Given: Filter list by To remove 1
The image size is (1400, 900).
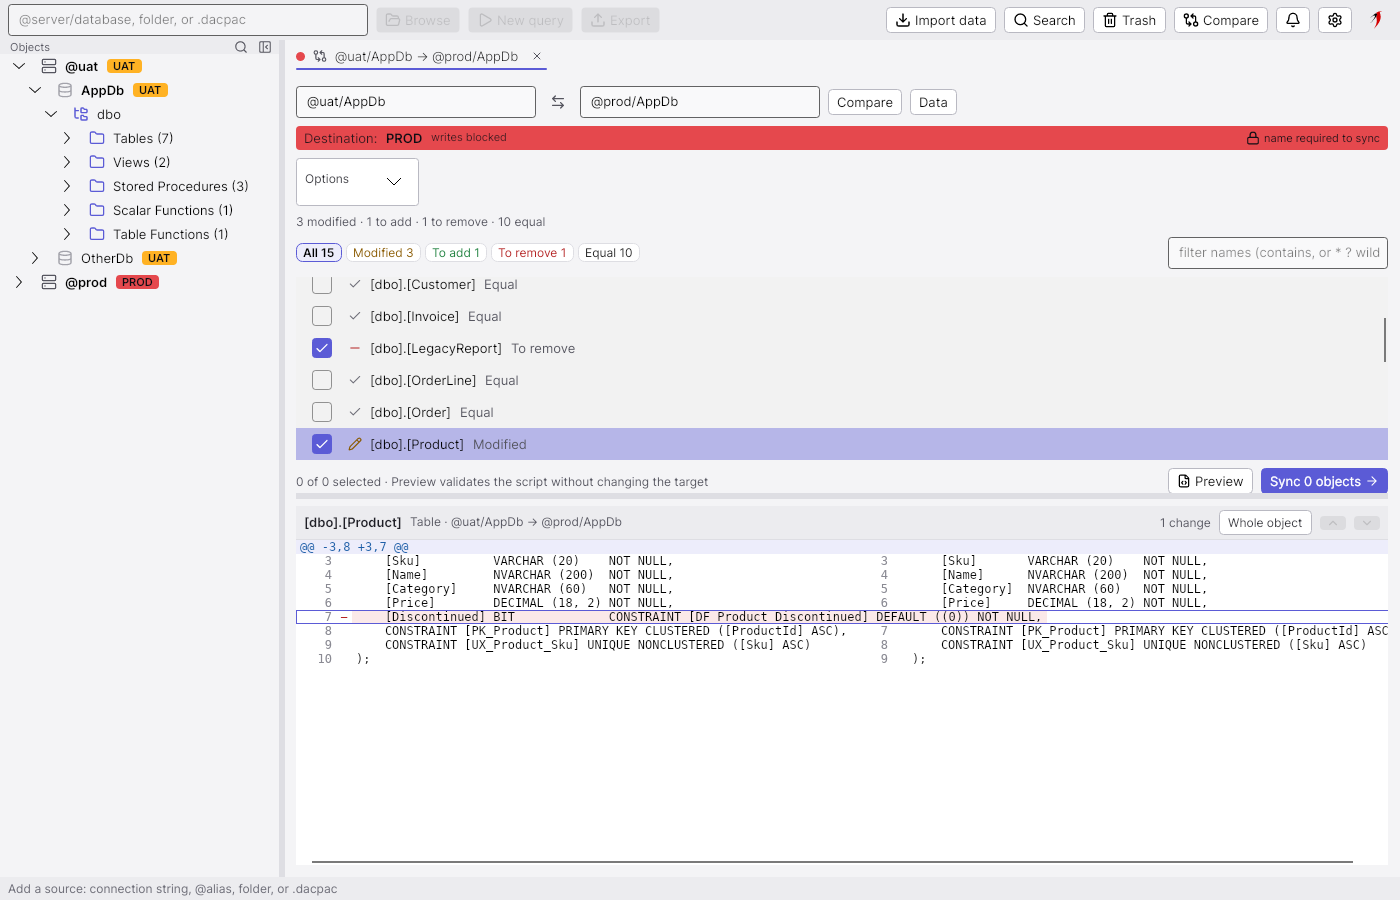Looking at the screenshot, I should point(532,253).
